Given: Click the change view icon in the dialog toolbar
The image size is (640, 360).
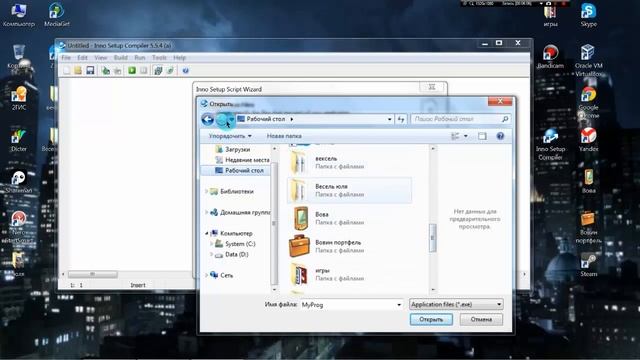Looking at the screenshot, I should coord(455,136).
